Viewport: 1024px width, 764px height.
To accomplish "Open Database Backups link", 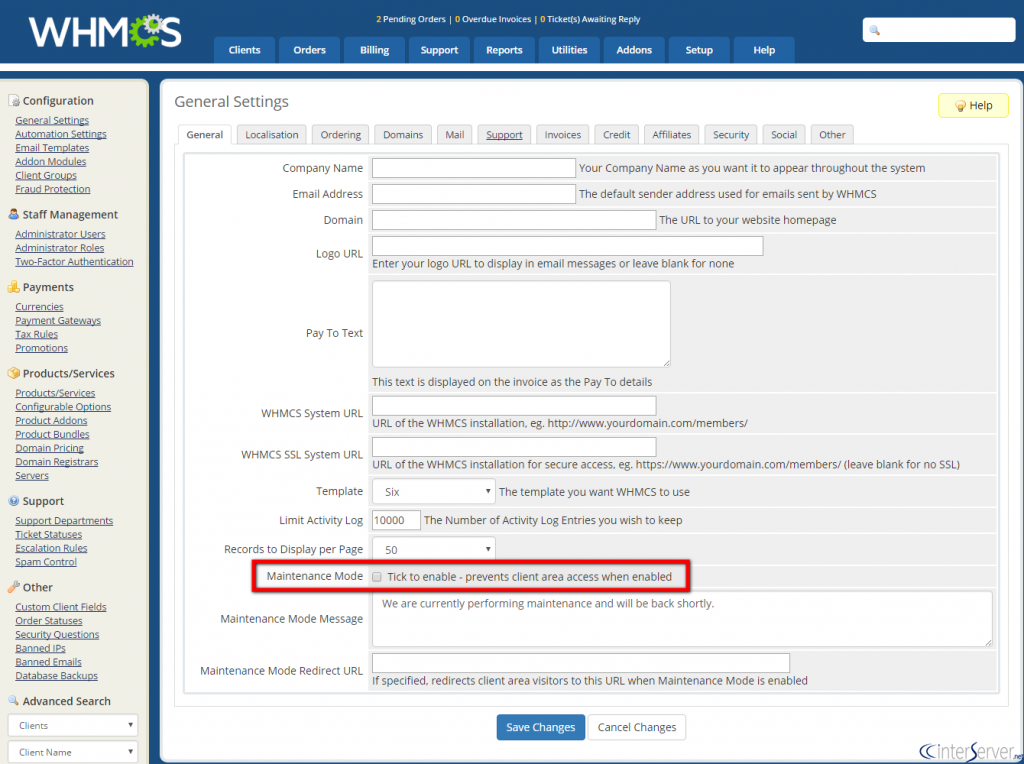I will click(57, 676).
